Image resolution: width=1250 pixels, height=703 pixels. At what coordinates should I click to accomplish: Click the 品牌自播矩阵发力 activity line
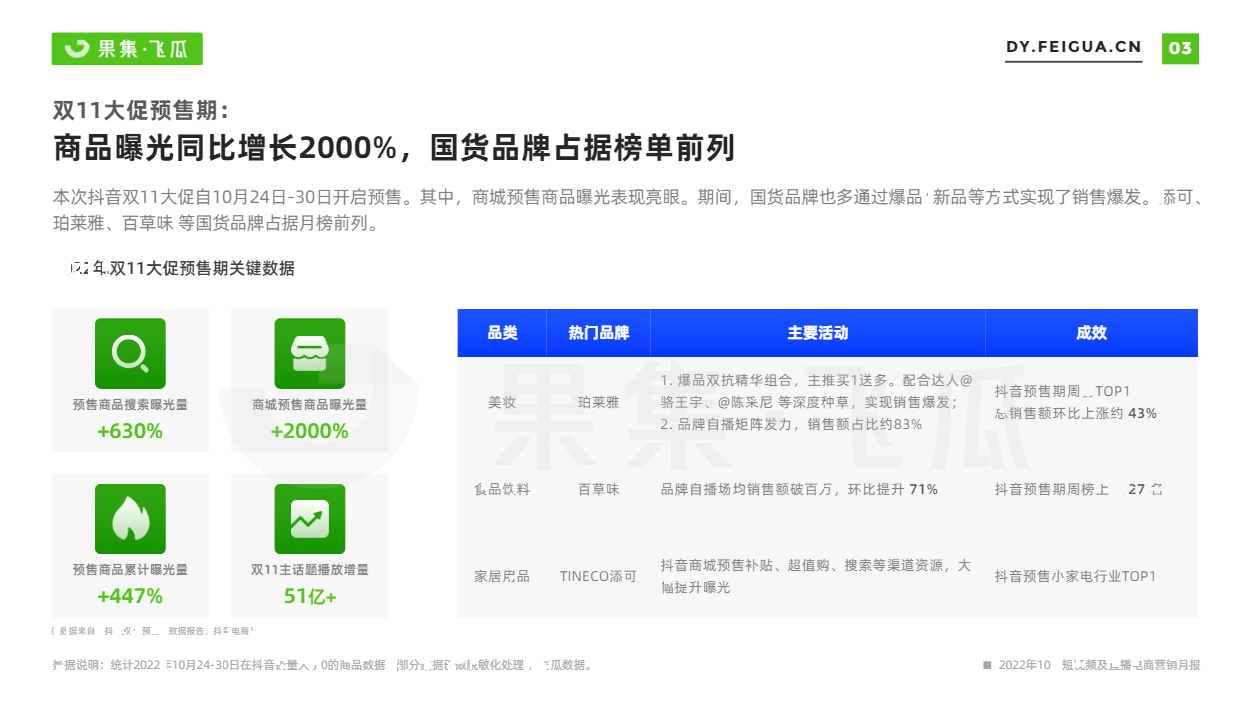tap(791, 424)
